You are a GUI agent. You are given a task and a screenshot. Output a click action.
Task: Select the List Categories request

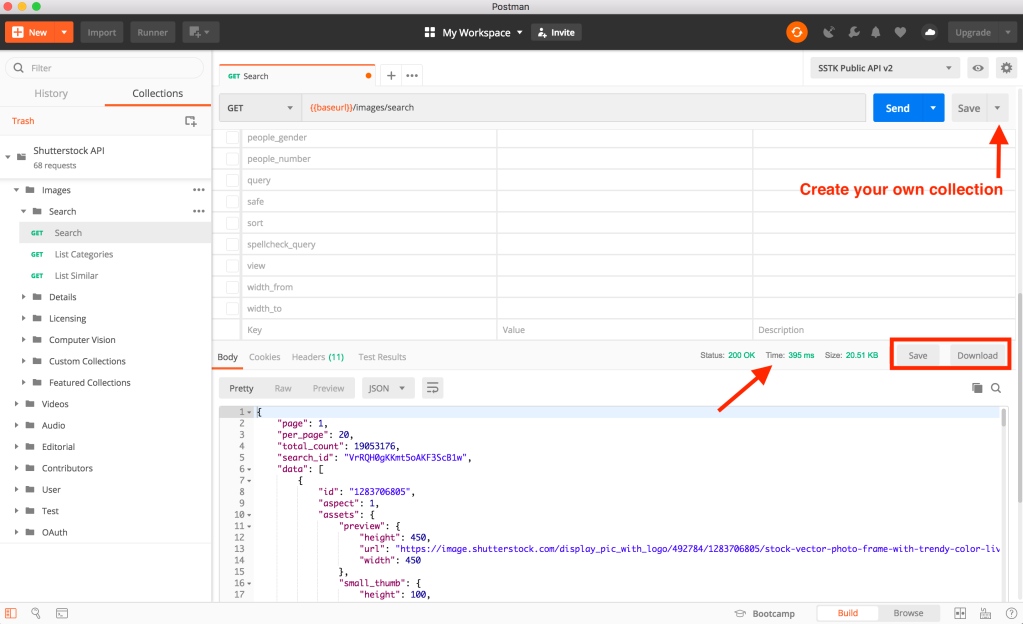[84, 254]
